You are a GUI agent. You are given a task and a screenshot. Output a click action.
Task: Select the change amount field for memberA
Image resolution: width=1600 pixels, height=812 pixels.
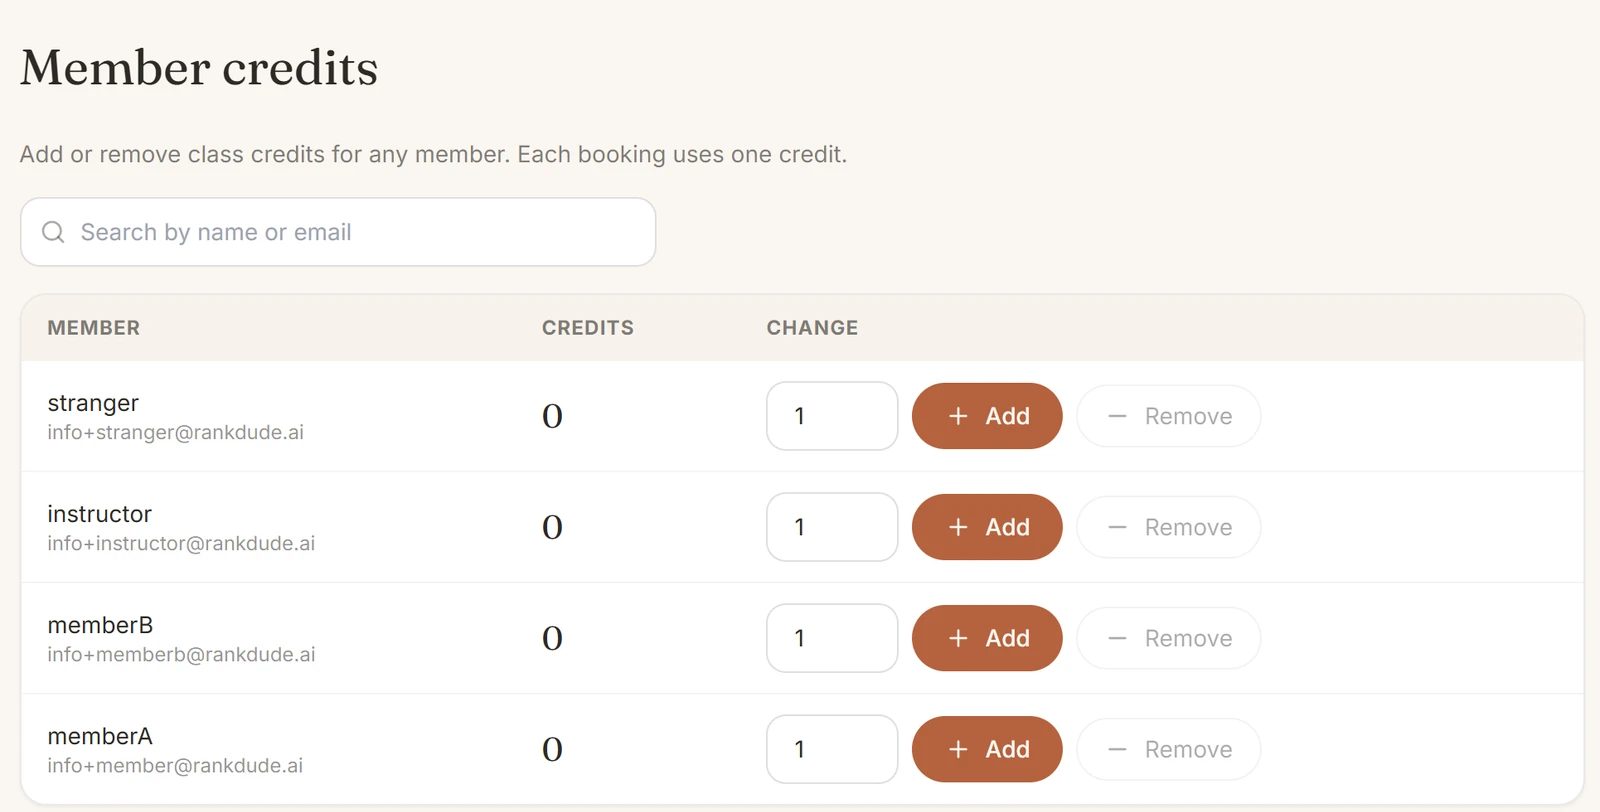[832, 749]
